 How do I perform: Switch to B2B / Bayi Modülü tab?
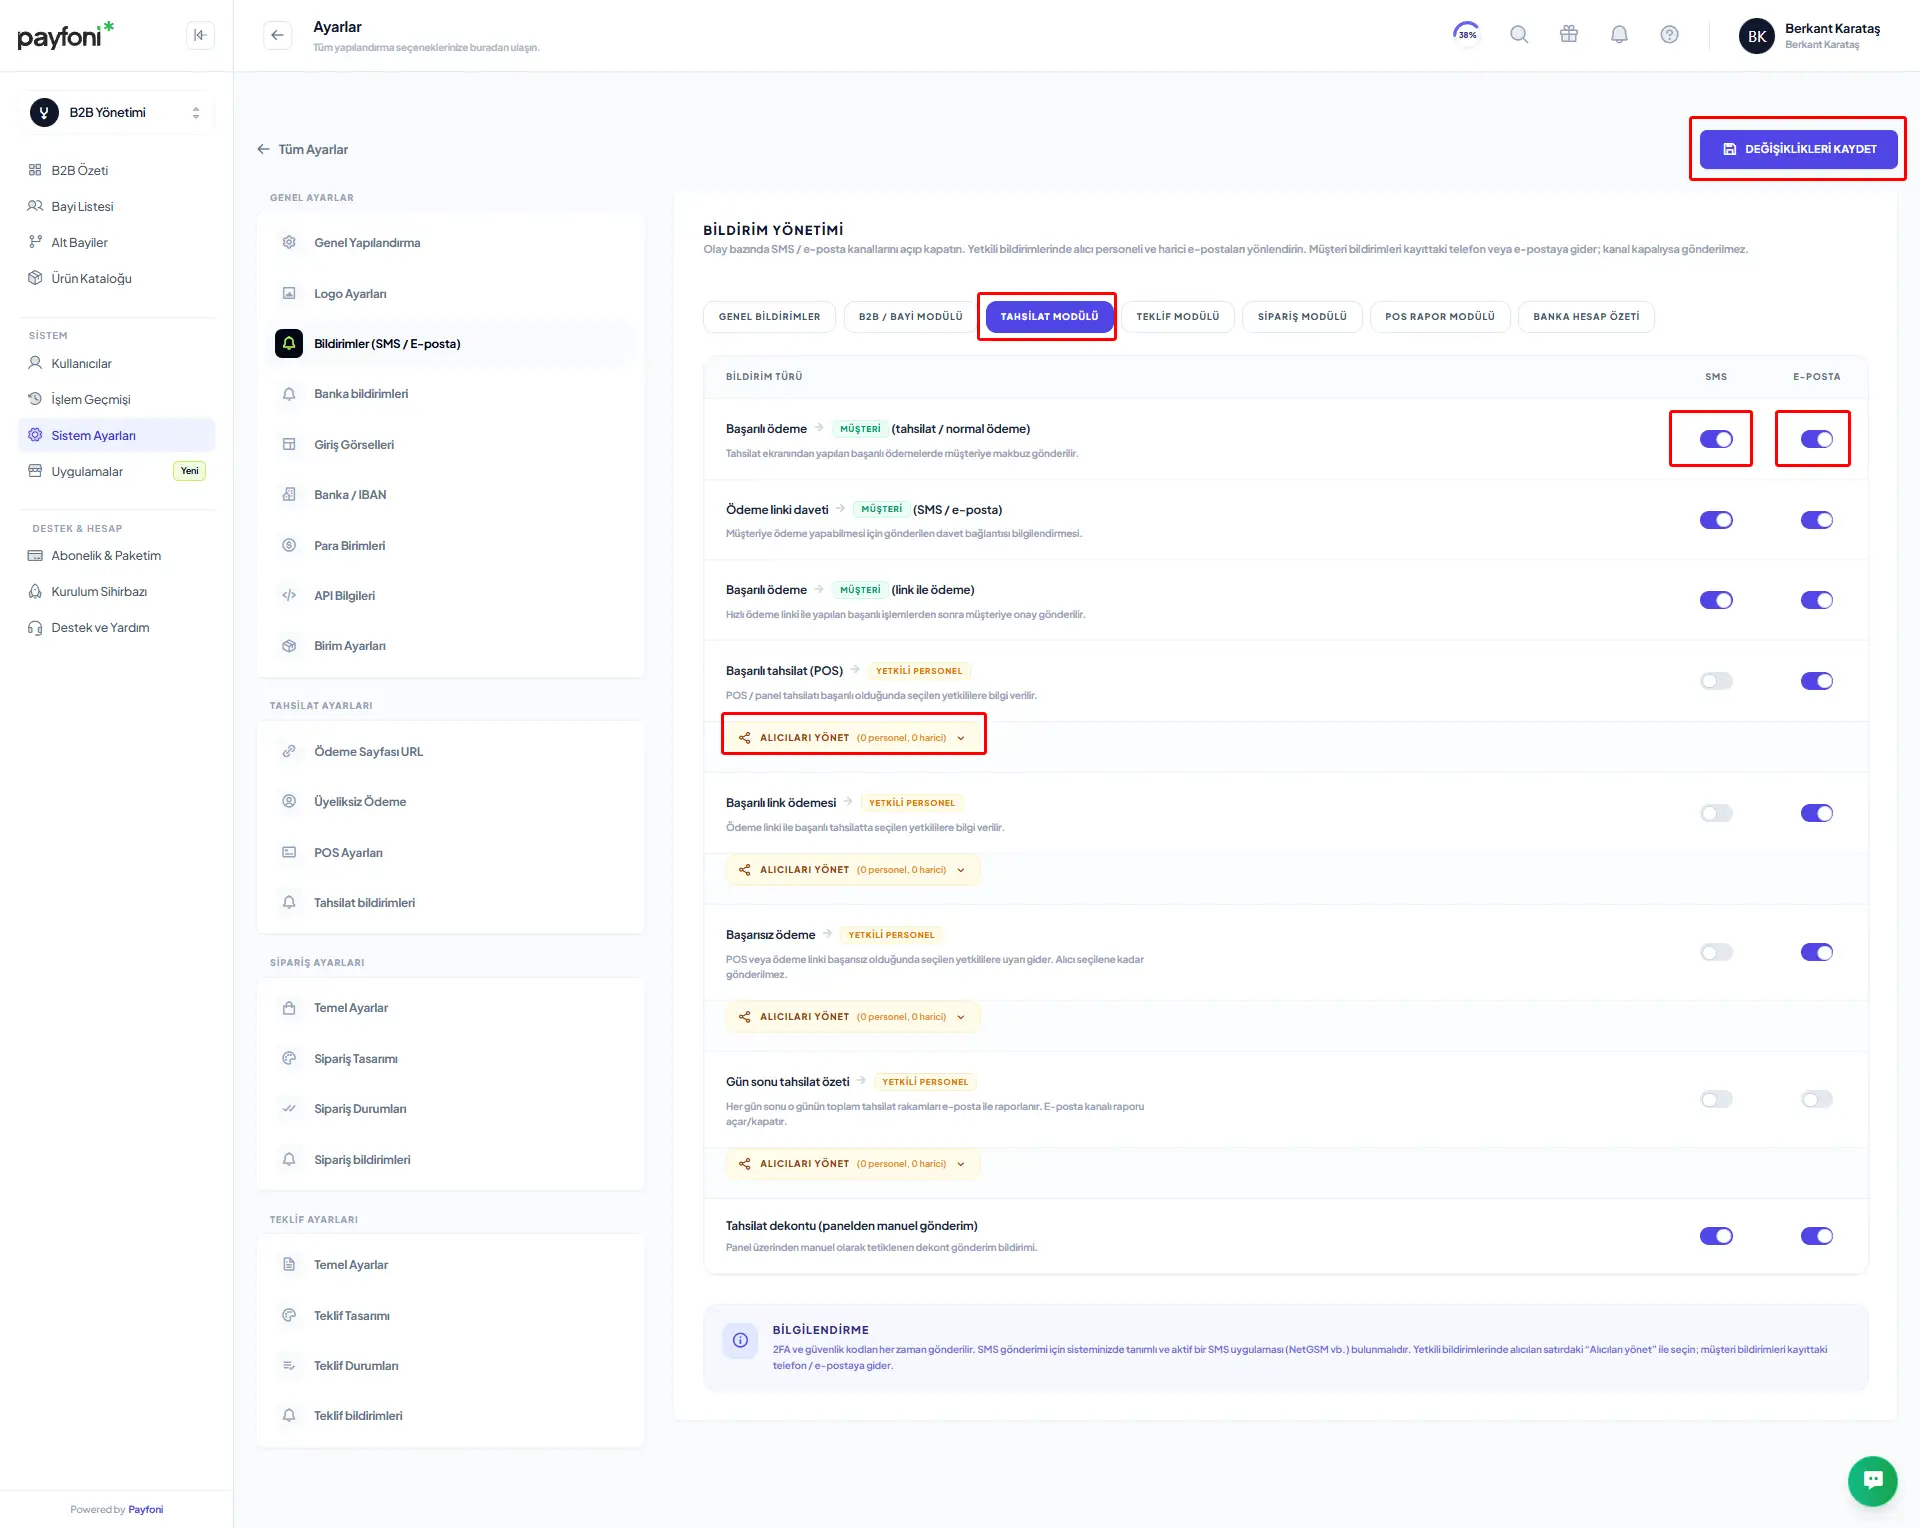pyautogui.click(x=910, y=317)
